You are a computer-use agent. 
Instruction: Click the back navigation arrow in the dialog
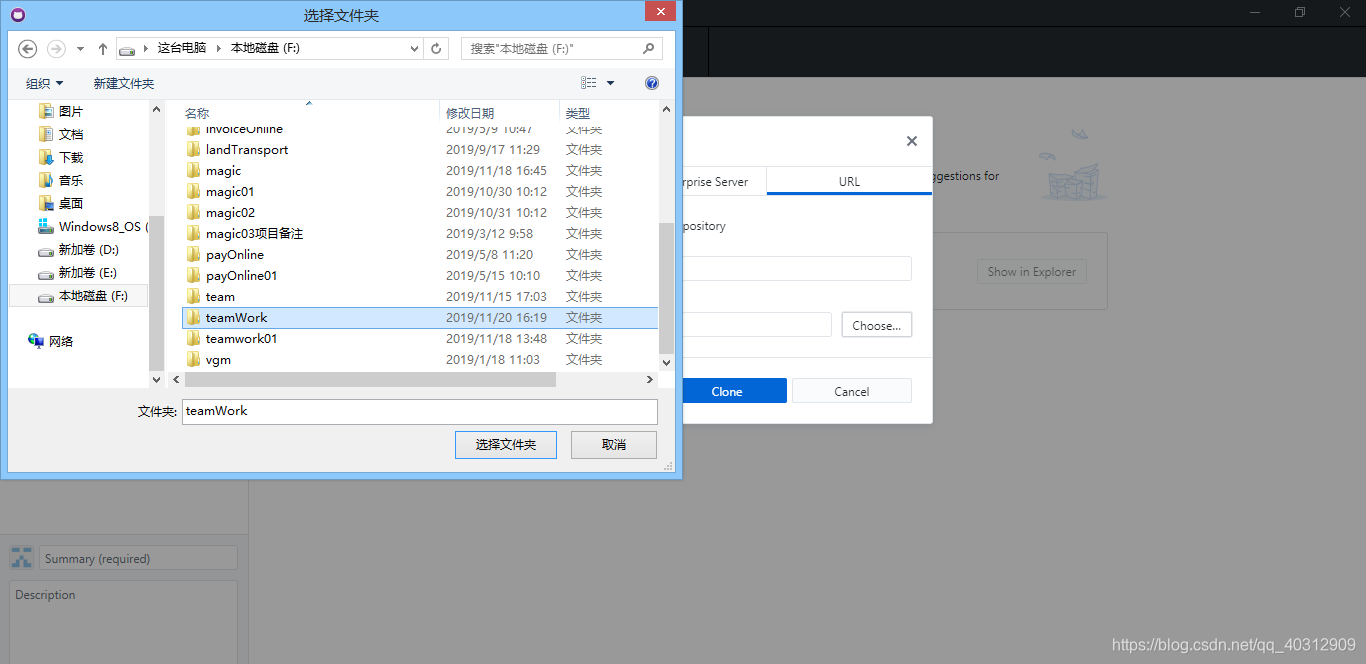tap(27, 48)
